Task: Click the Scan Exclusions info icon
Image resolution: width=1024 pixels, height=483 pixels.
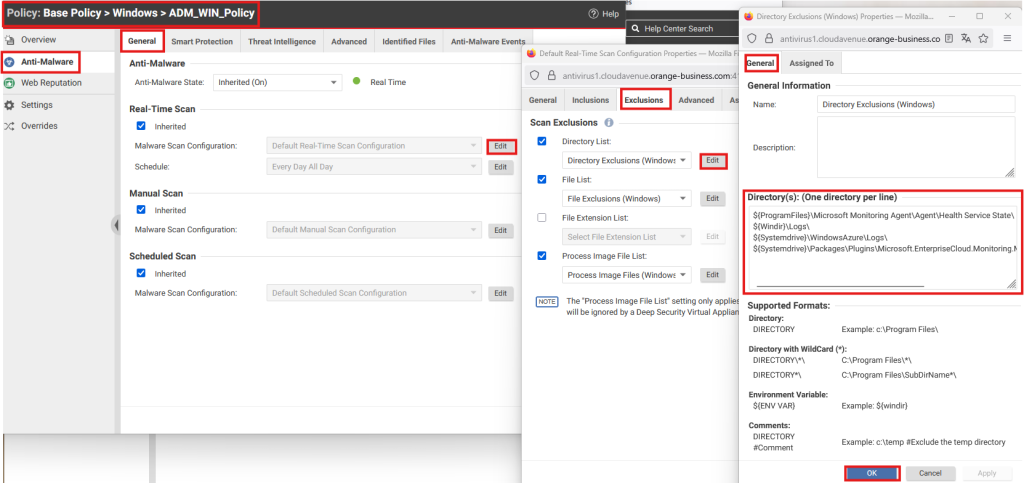Action: [x=609, y=122]
